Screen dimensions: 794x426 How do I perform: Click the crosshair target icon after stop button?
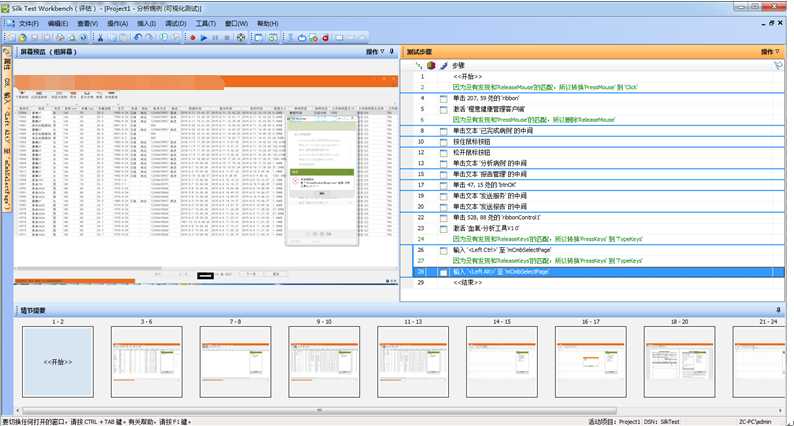(x=241, y=37)
